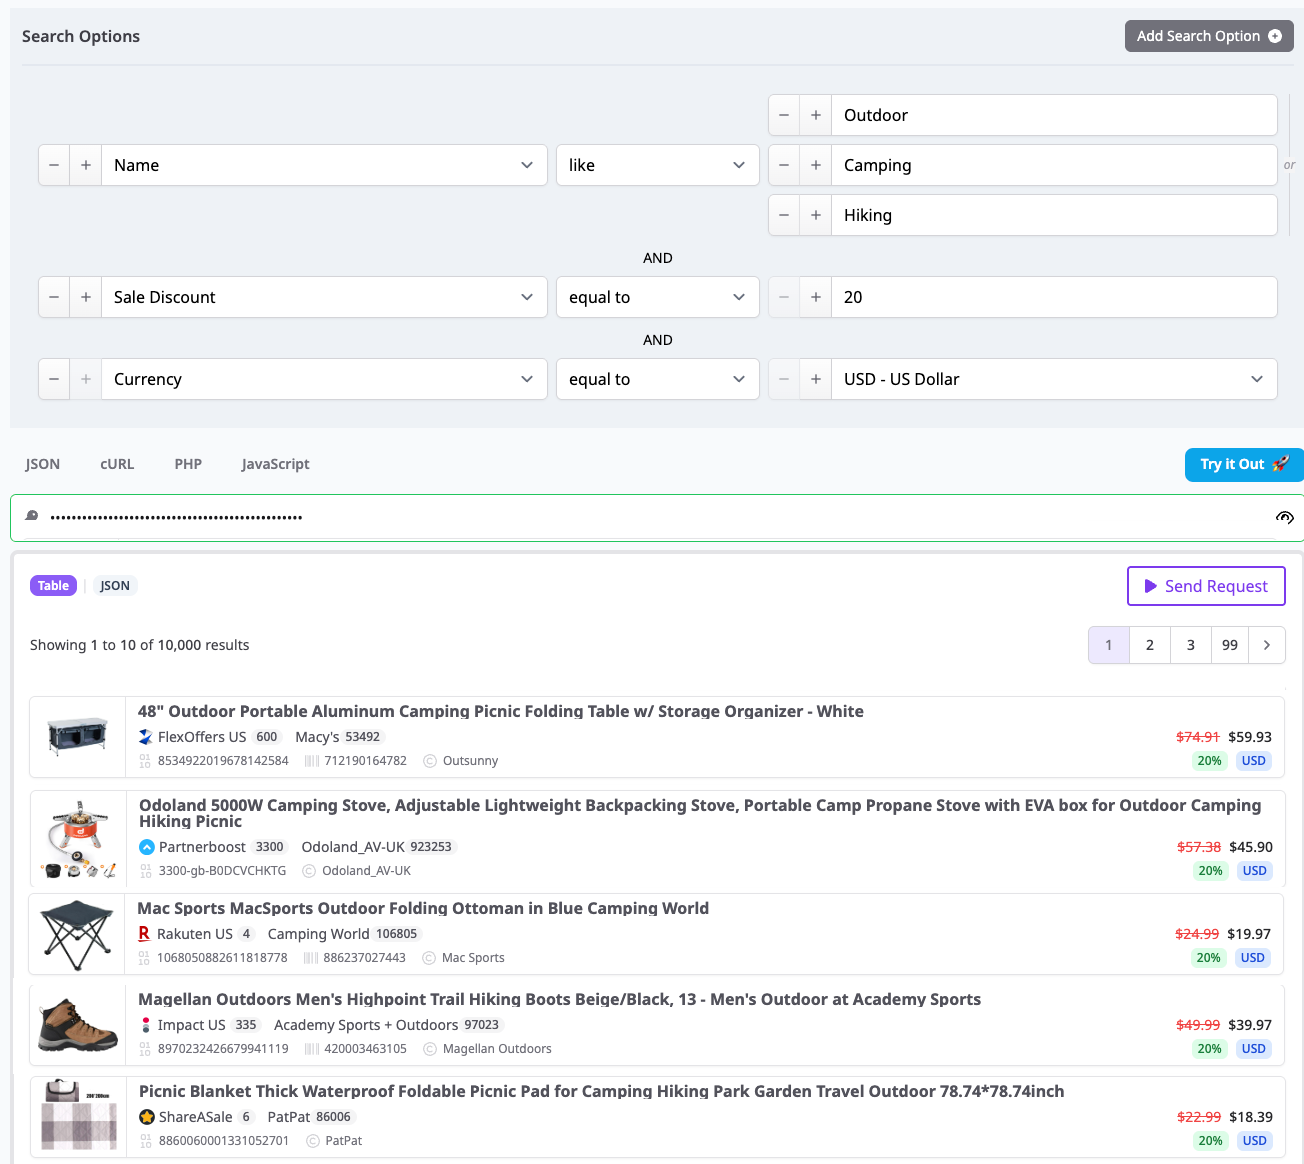
Task: Toggle API key visibility with the eye icon
Action: tap(1285, 517)
